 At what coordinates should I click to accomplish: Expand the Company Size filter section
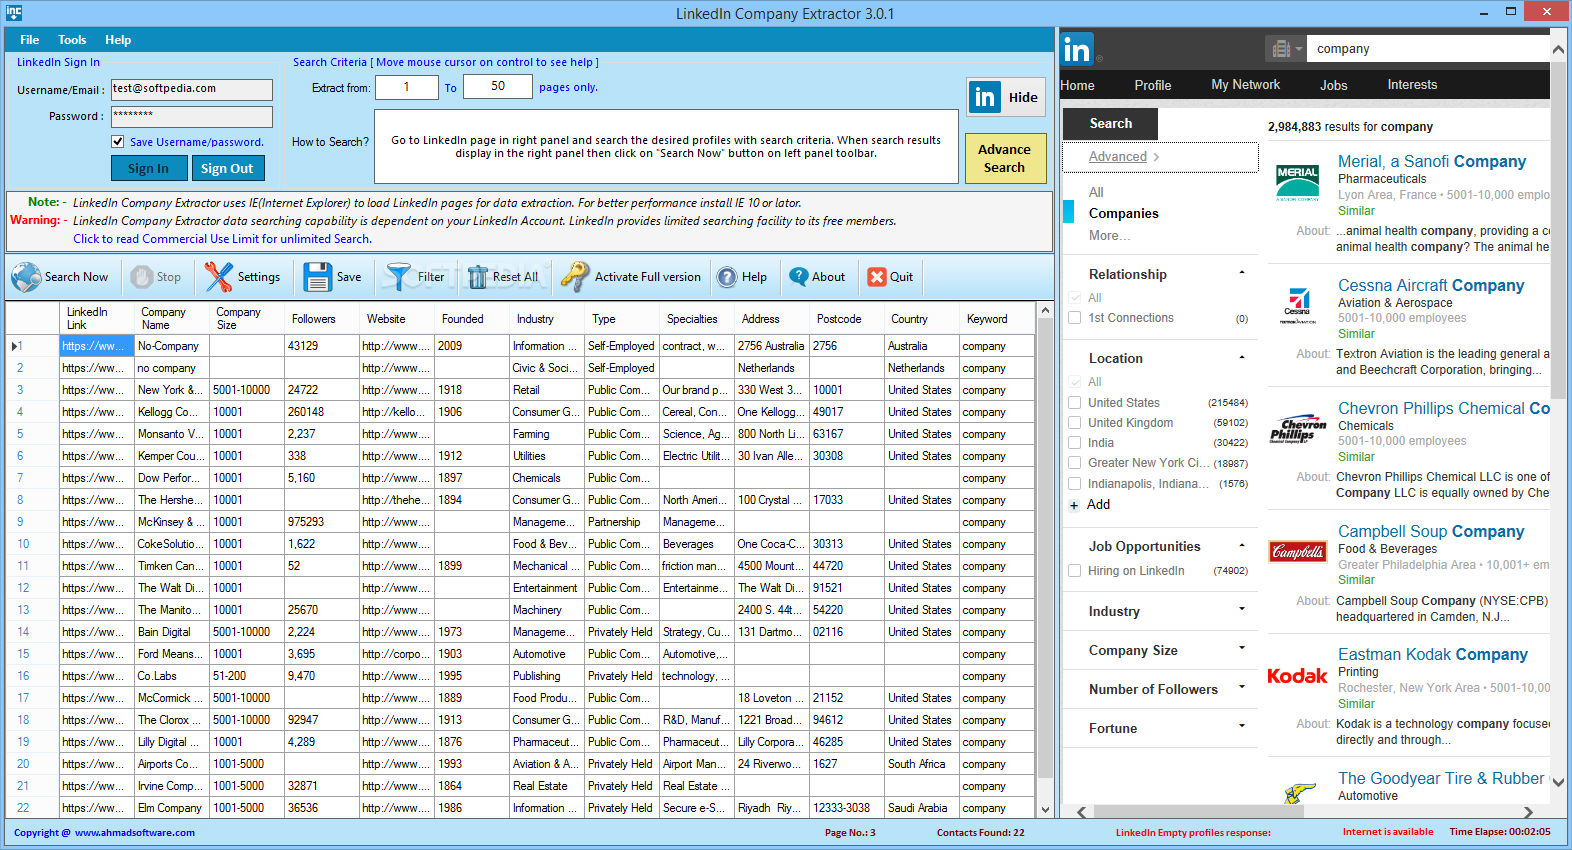1242,648
